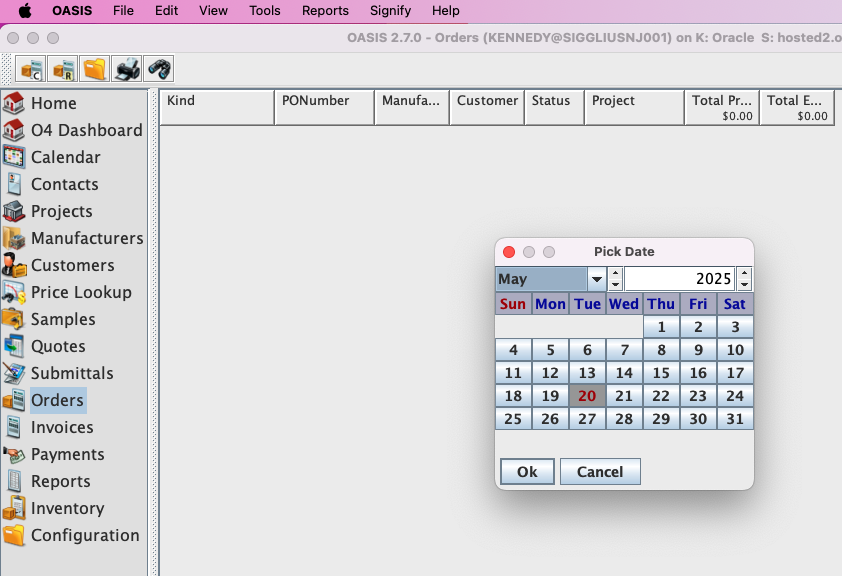Click the Configuration label in sidebar
Screen dimensions: 842x576
[x=85, y=535]
